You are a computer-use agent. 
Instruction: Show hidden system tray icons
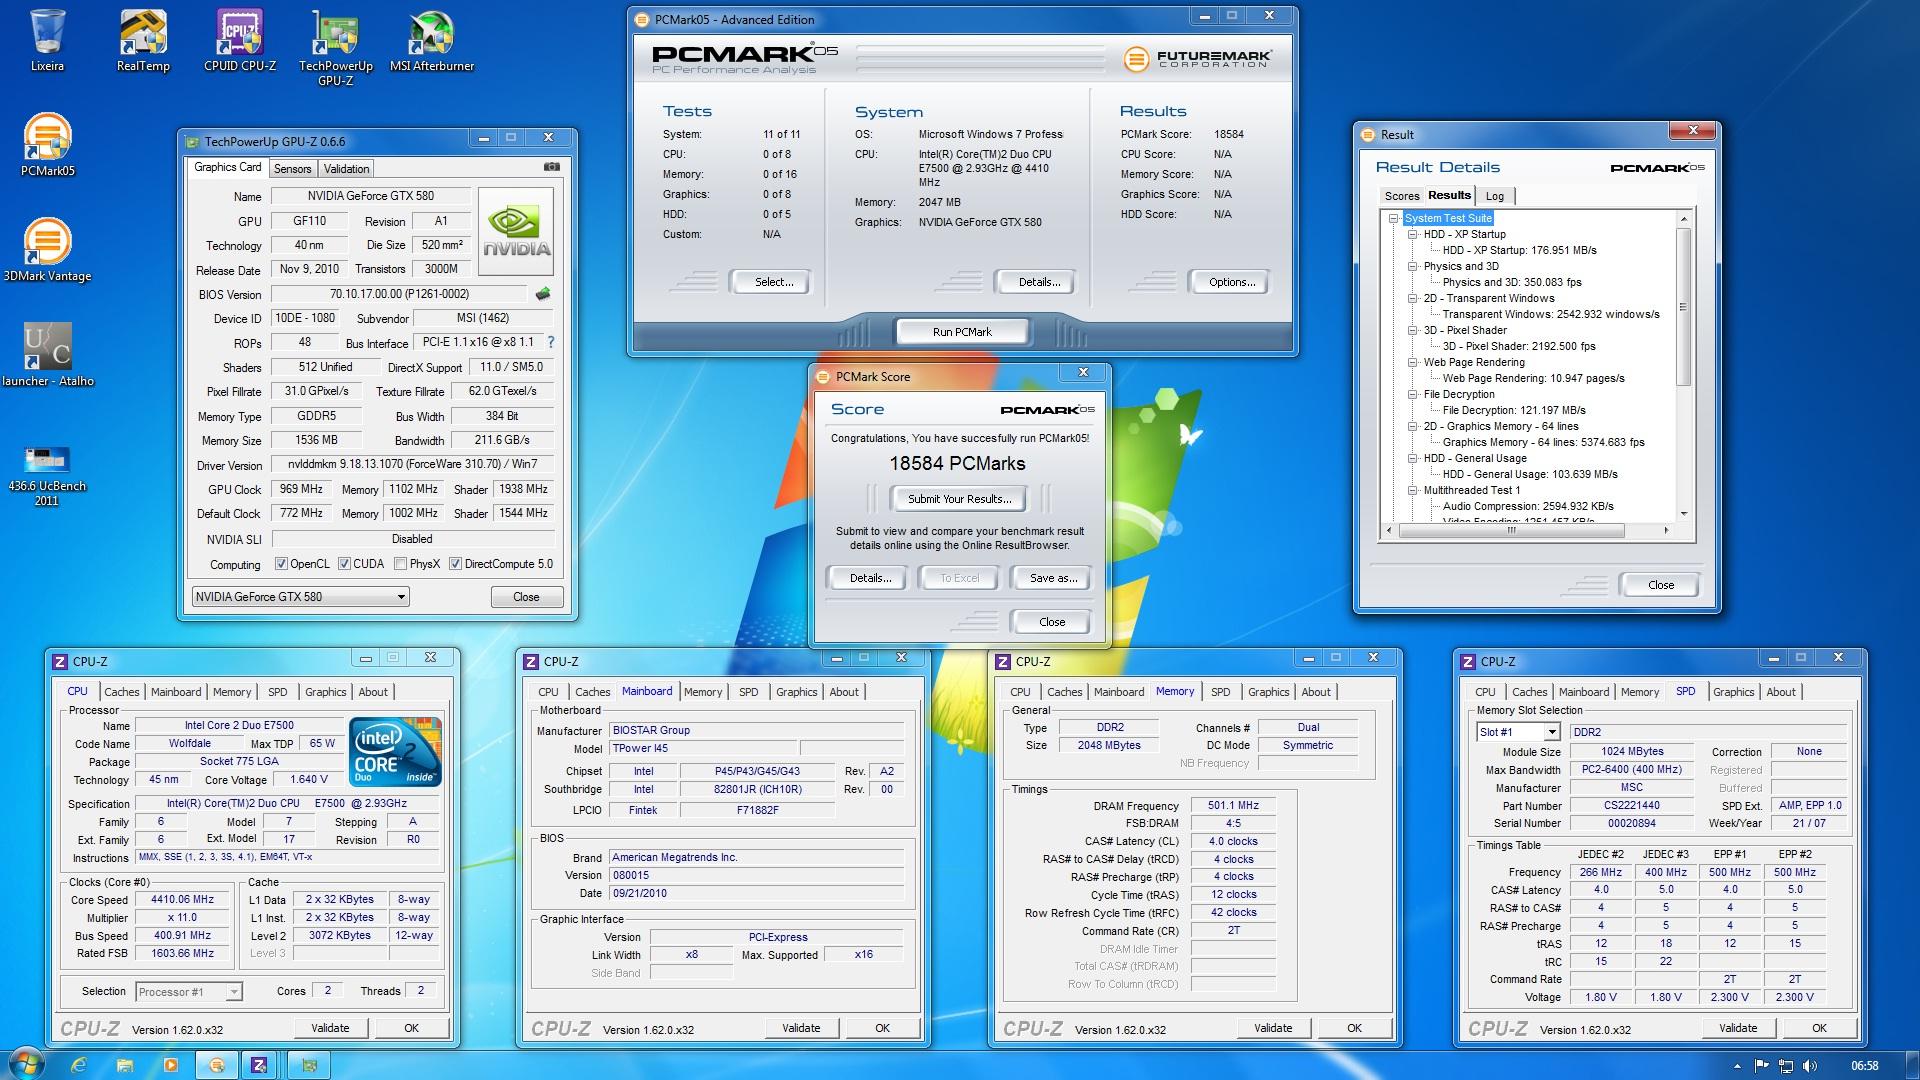(x=1737, y=1066)
